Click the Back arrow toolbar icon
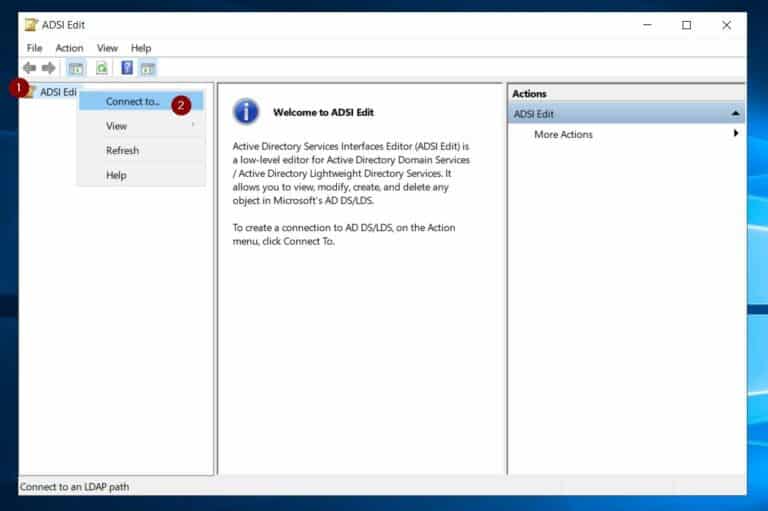Screen dimensions: 768x511 [x=29, y=68]
